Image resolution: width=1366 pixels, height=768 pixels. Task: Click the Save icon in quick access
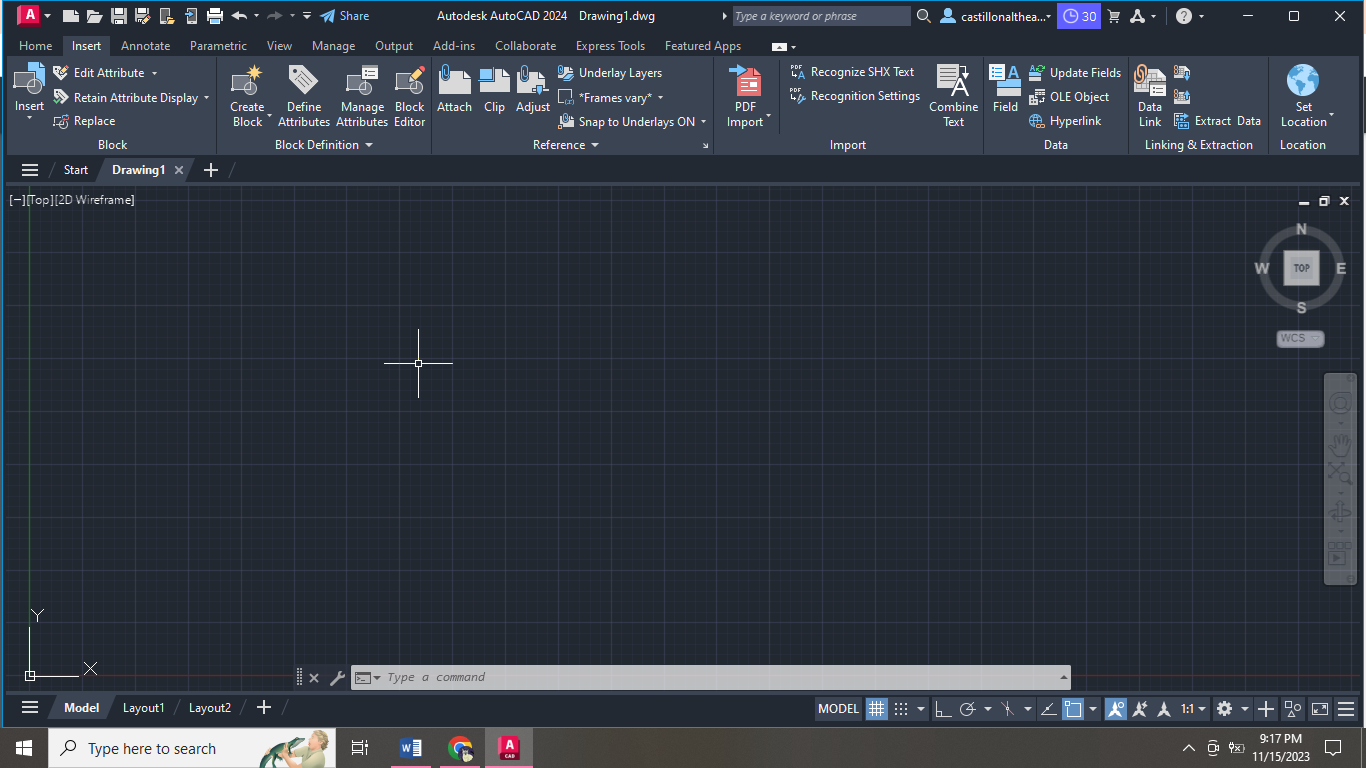118,16
